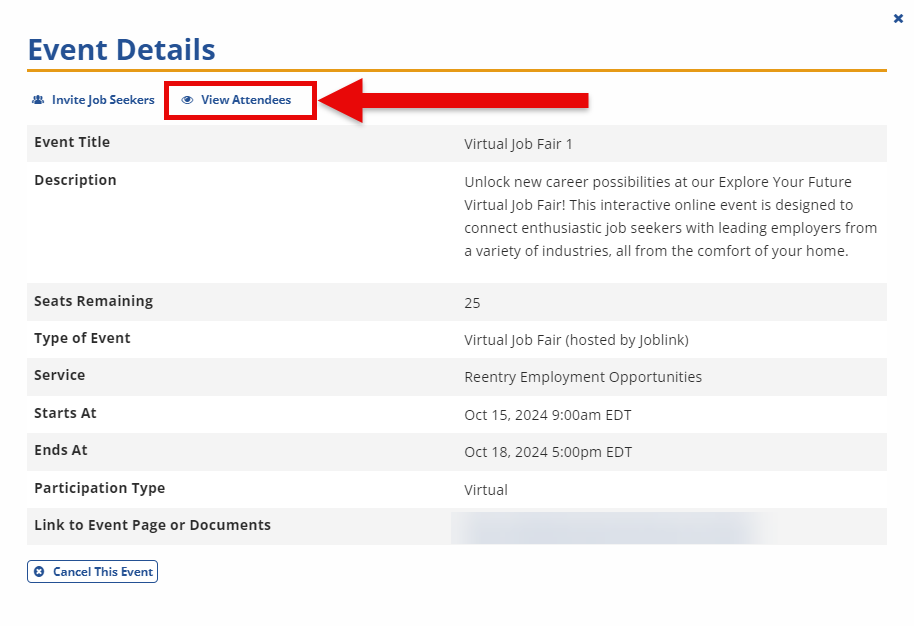914x626 pixels.
Task: Close the Event Details dialog with the X
Action: pyautogui.click(x=898, y=18)
